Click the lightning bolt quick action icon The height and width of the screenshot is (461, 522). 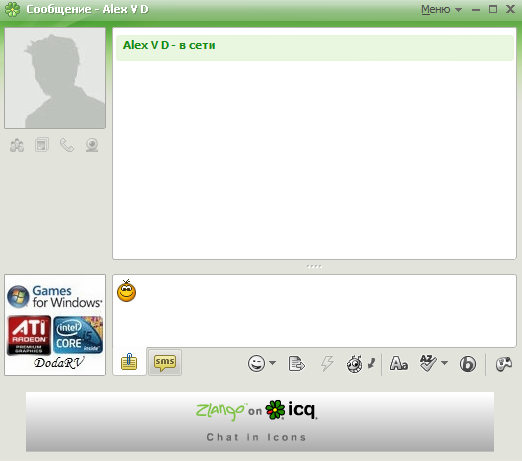click(327, 363)
